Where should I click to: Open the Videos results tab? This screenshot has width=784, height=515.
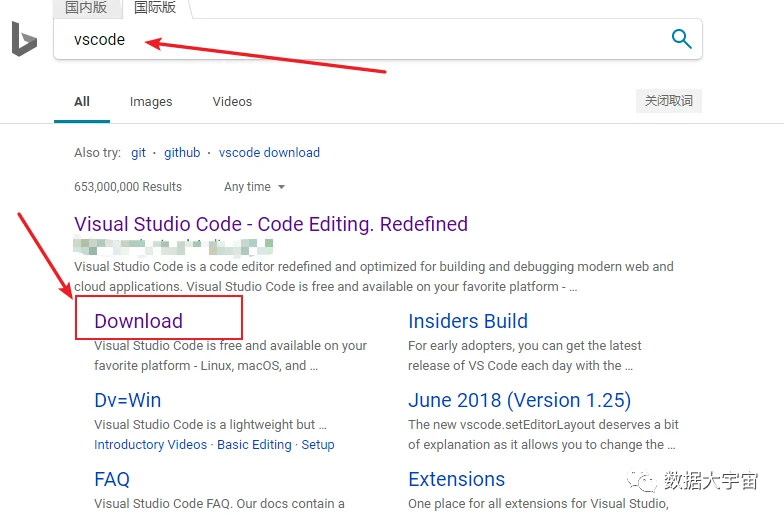(x=232, y=102)
